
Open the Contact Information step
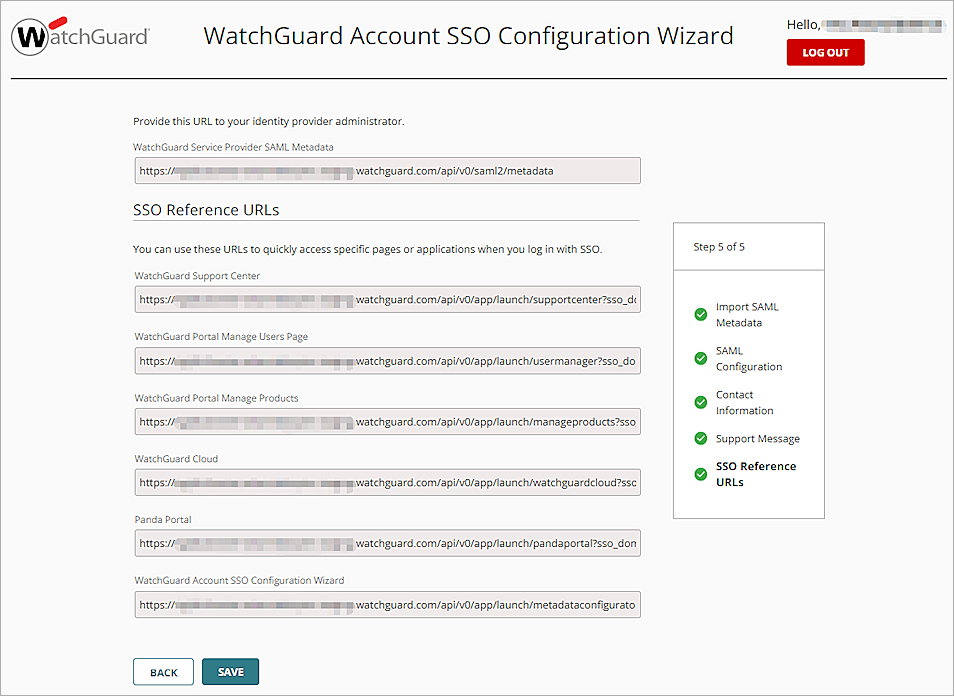point(745,402)
